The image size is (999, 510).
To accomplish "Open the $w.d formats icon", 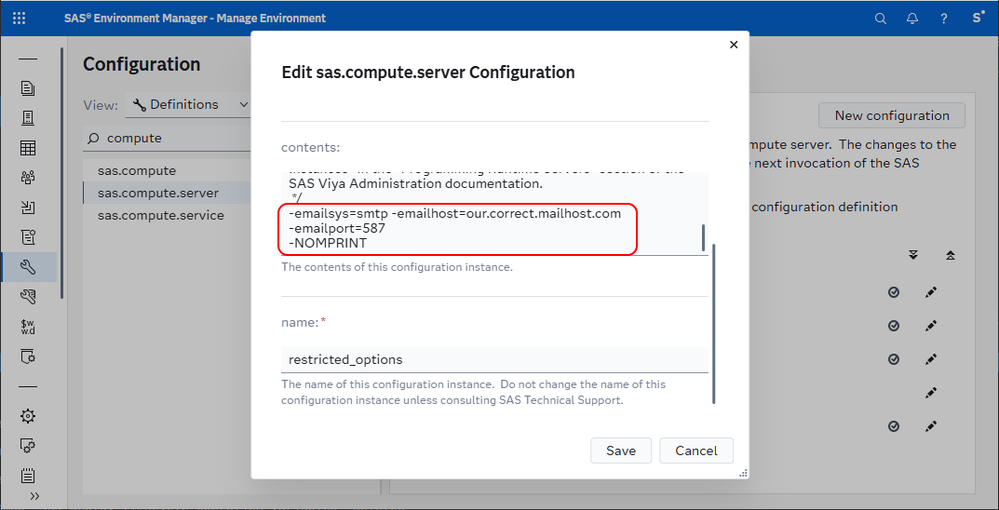I will coord(28,326).
